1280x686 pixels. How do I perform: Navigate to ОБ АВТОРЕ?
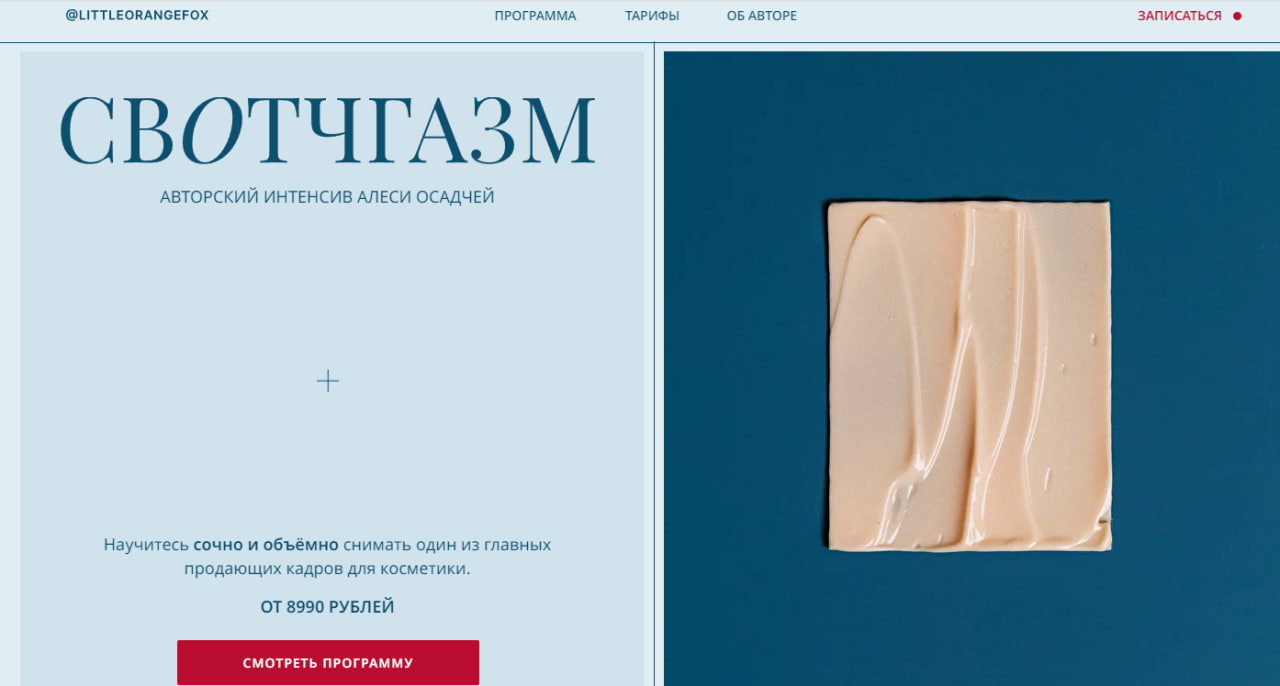(762, 16)
